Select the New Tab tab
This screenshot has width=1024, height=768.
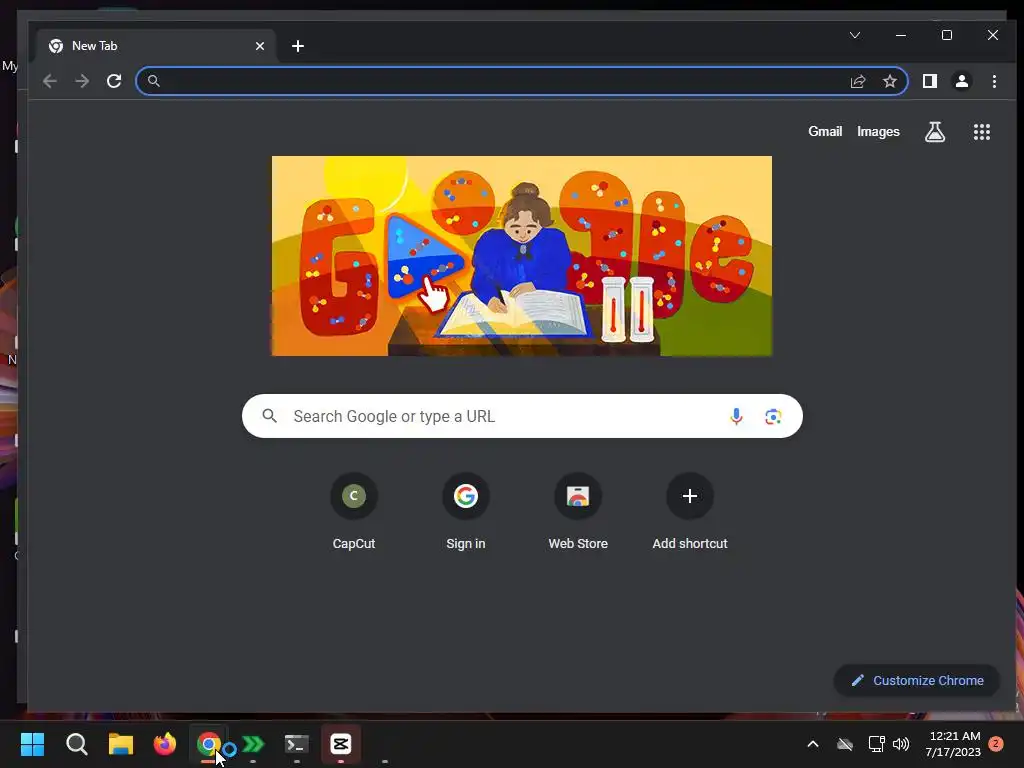click(157, 46)
